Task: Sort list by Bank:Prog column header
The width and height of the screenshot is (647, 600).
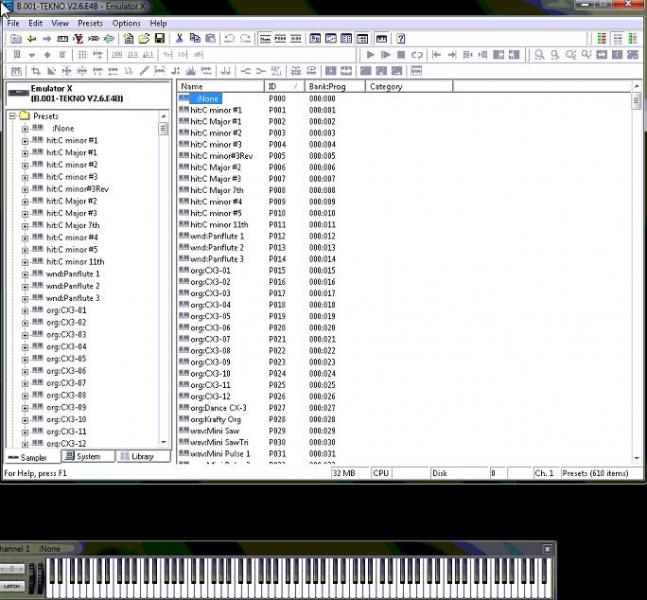Action: (335, 86)
